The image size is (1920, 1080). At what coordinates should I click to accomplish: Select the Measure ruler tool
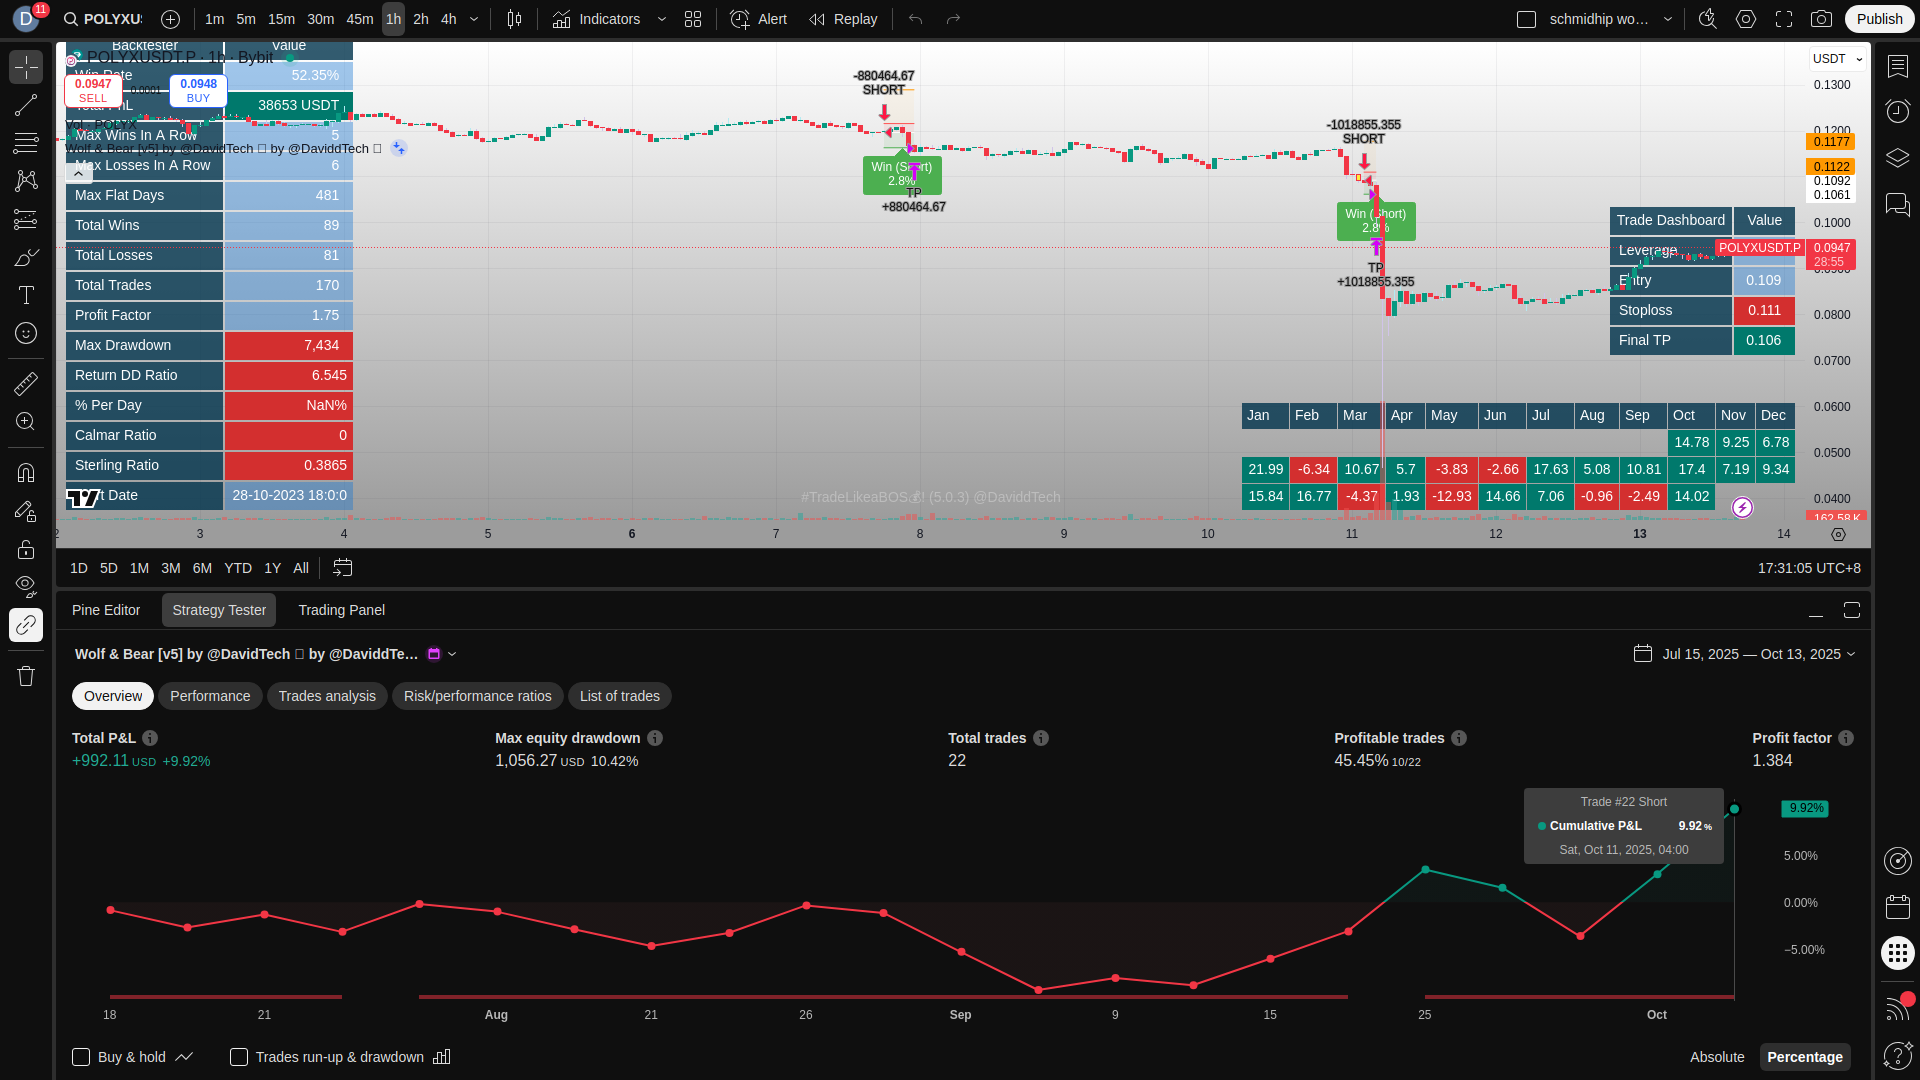pyautogui.click(x=26, y=383)
